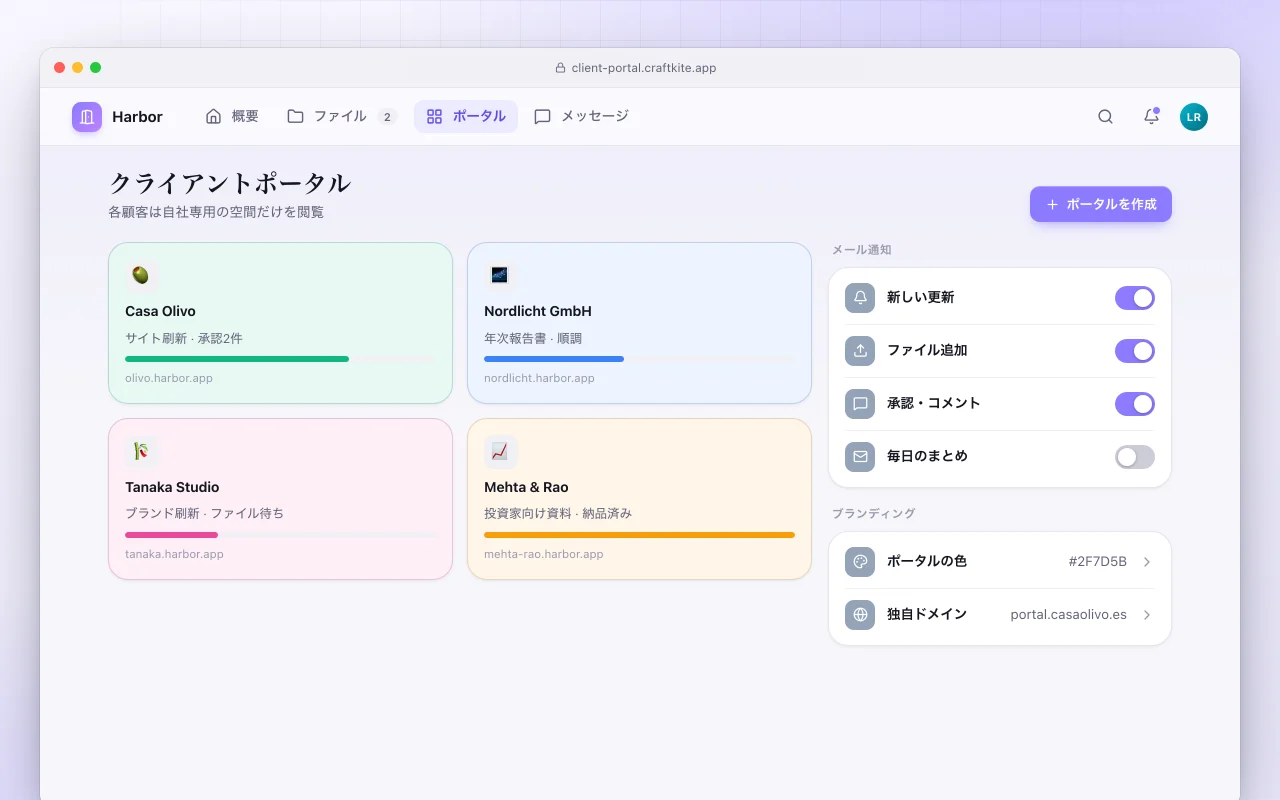Click comment icon beside 承認・コメント
The width and height of the screenshot is (1280, 800).
click(860, 404)
